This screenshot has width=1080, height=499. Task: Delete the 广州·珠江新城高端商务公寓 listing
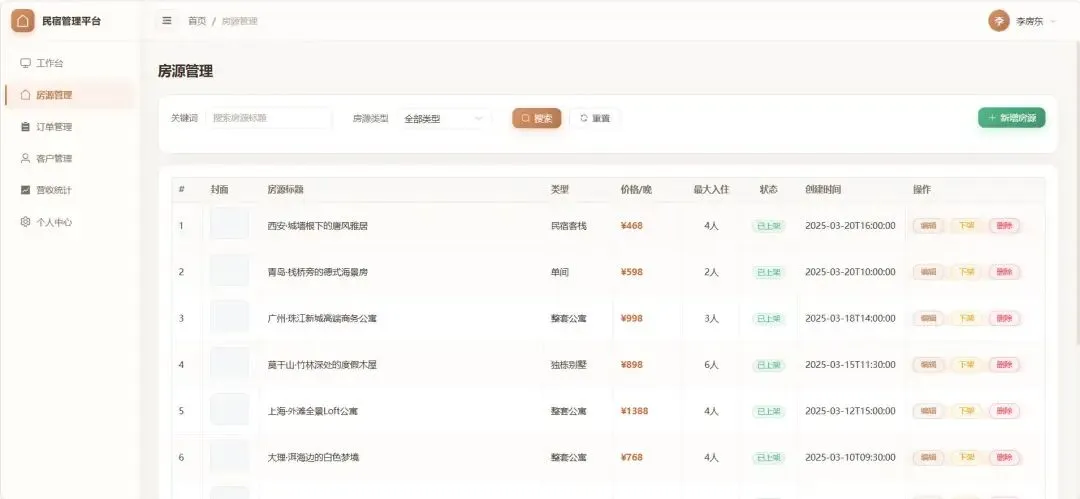[x=1004, y=318]
